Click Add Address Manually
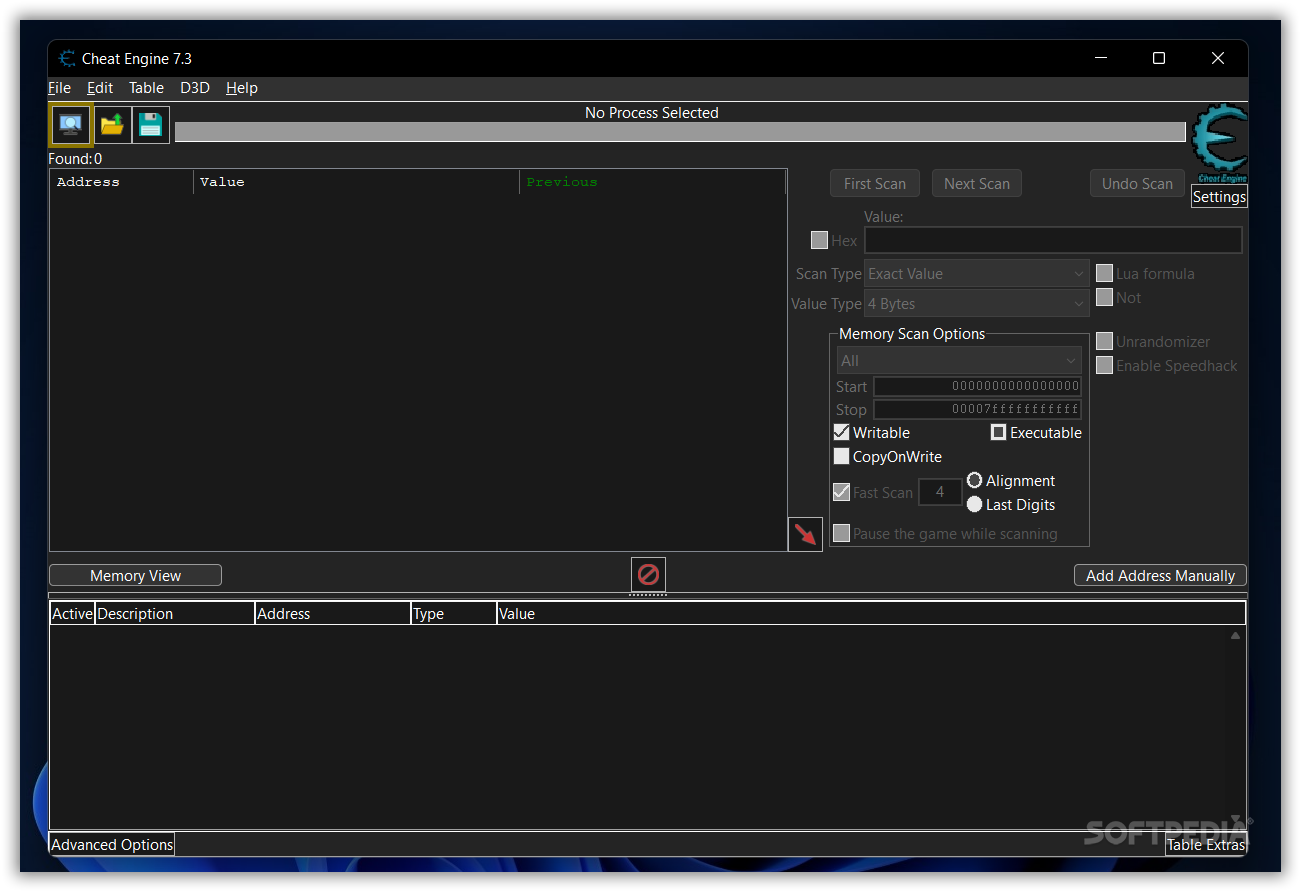 1160,575
